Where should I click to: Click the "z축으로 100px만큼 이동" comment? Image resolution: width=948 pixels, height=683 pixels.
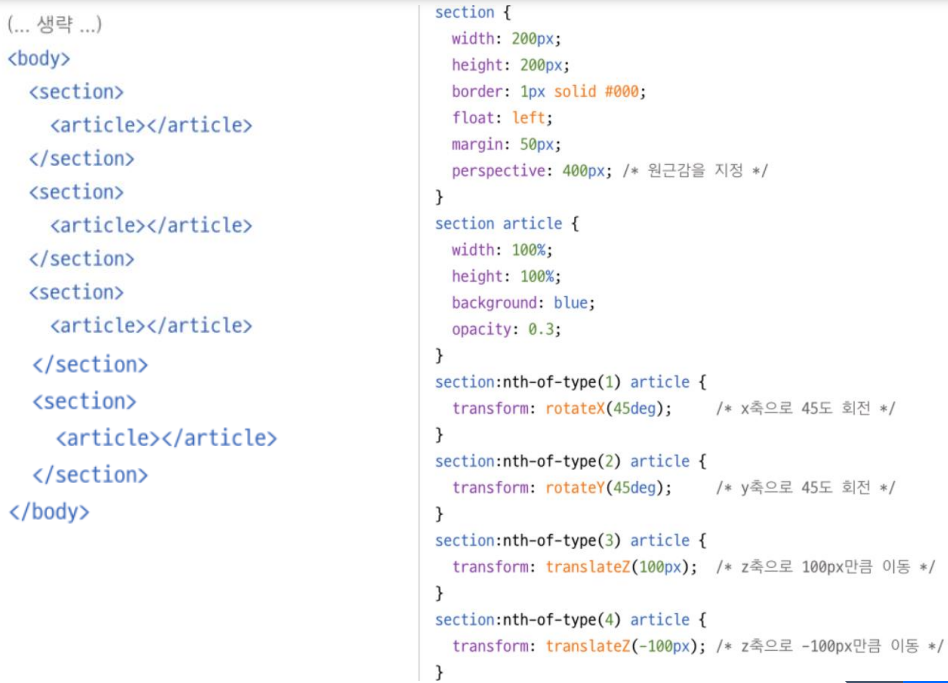825,567
